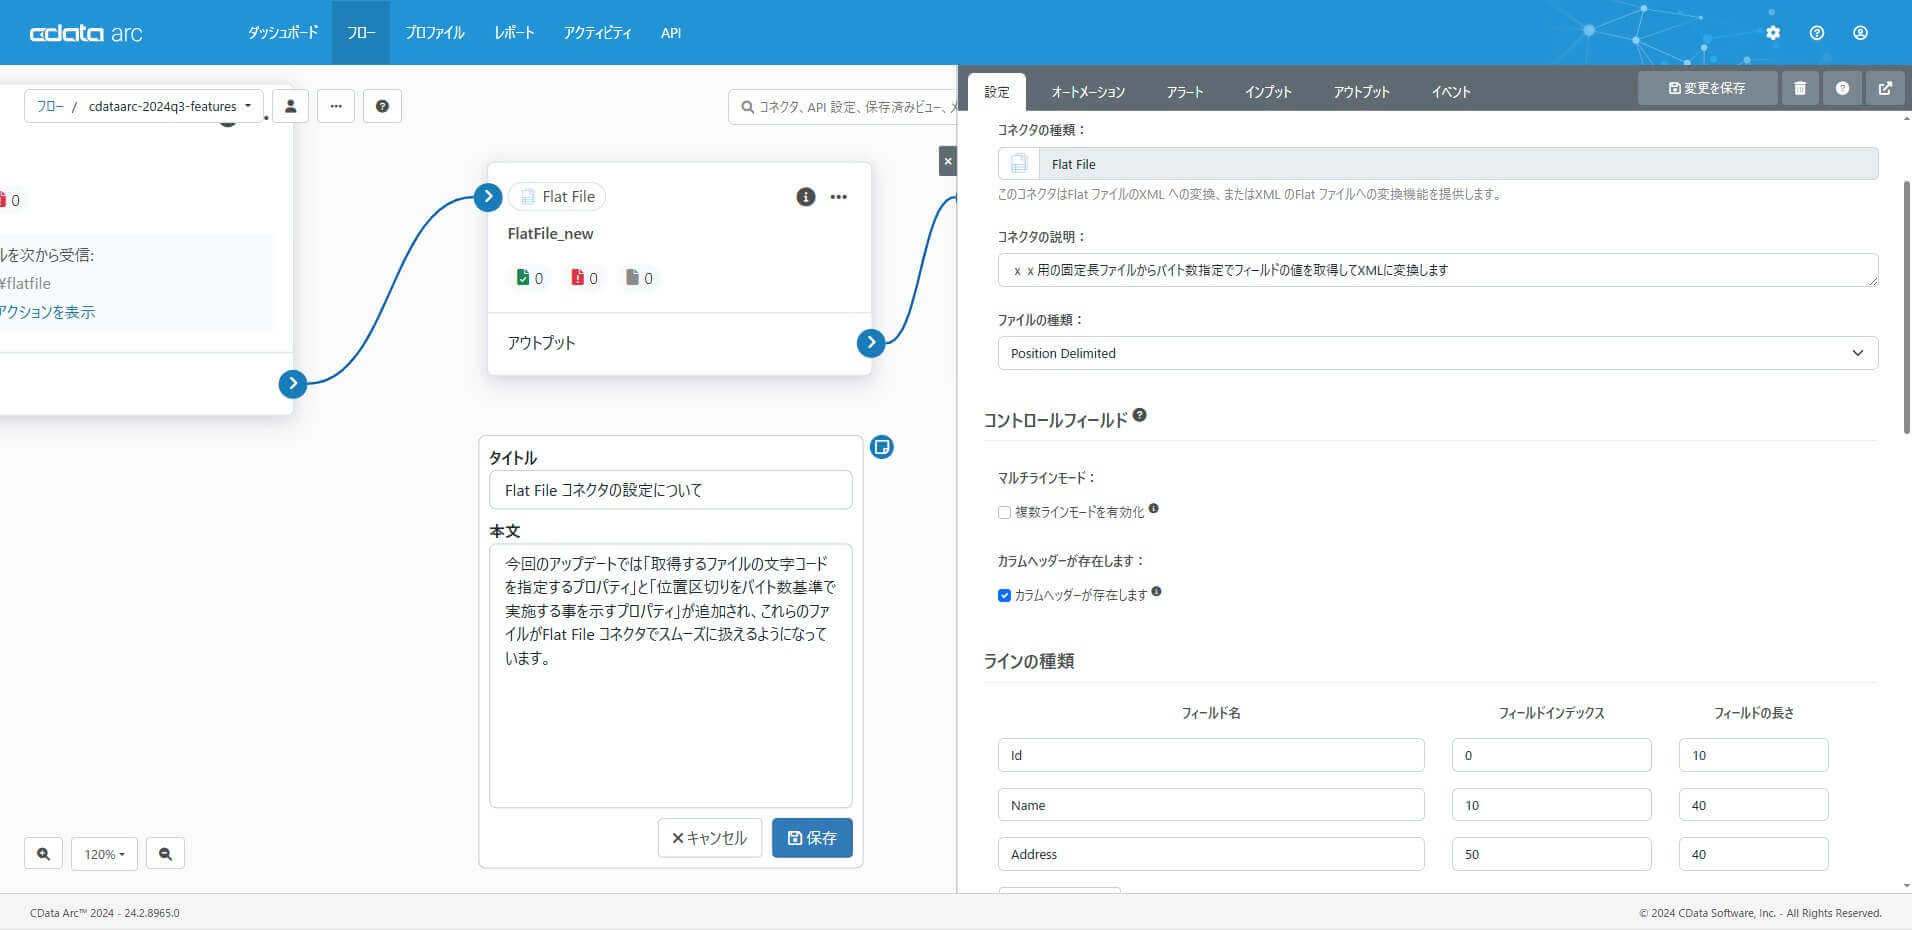Open the settings gear in top bar
The height and width of the screenshot is (930, 1912).
click(1773, 33)
